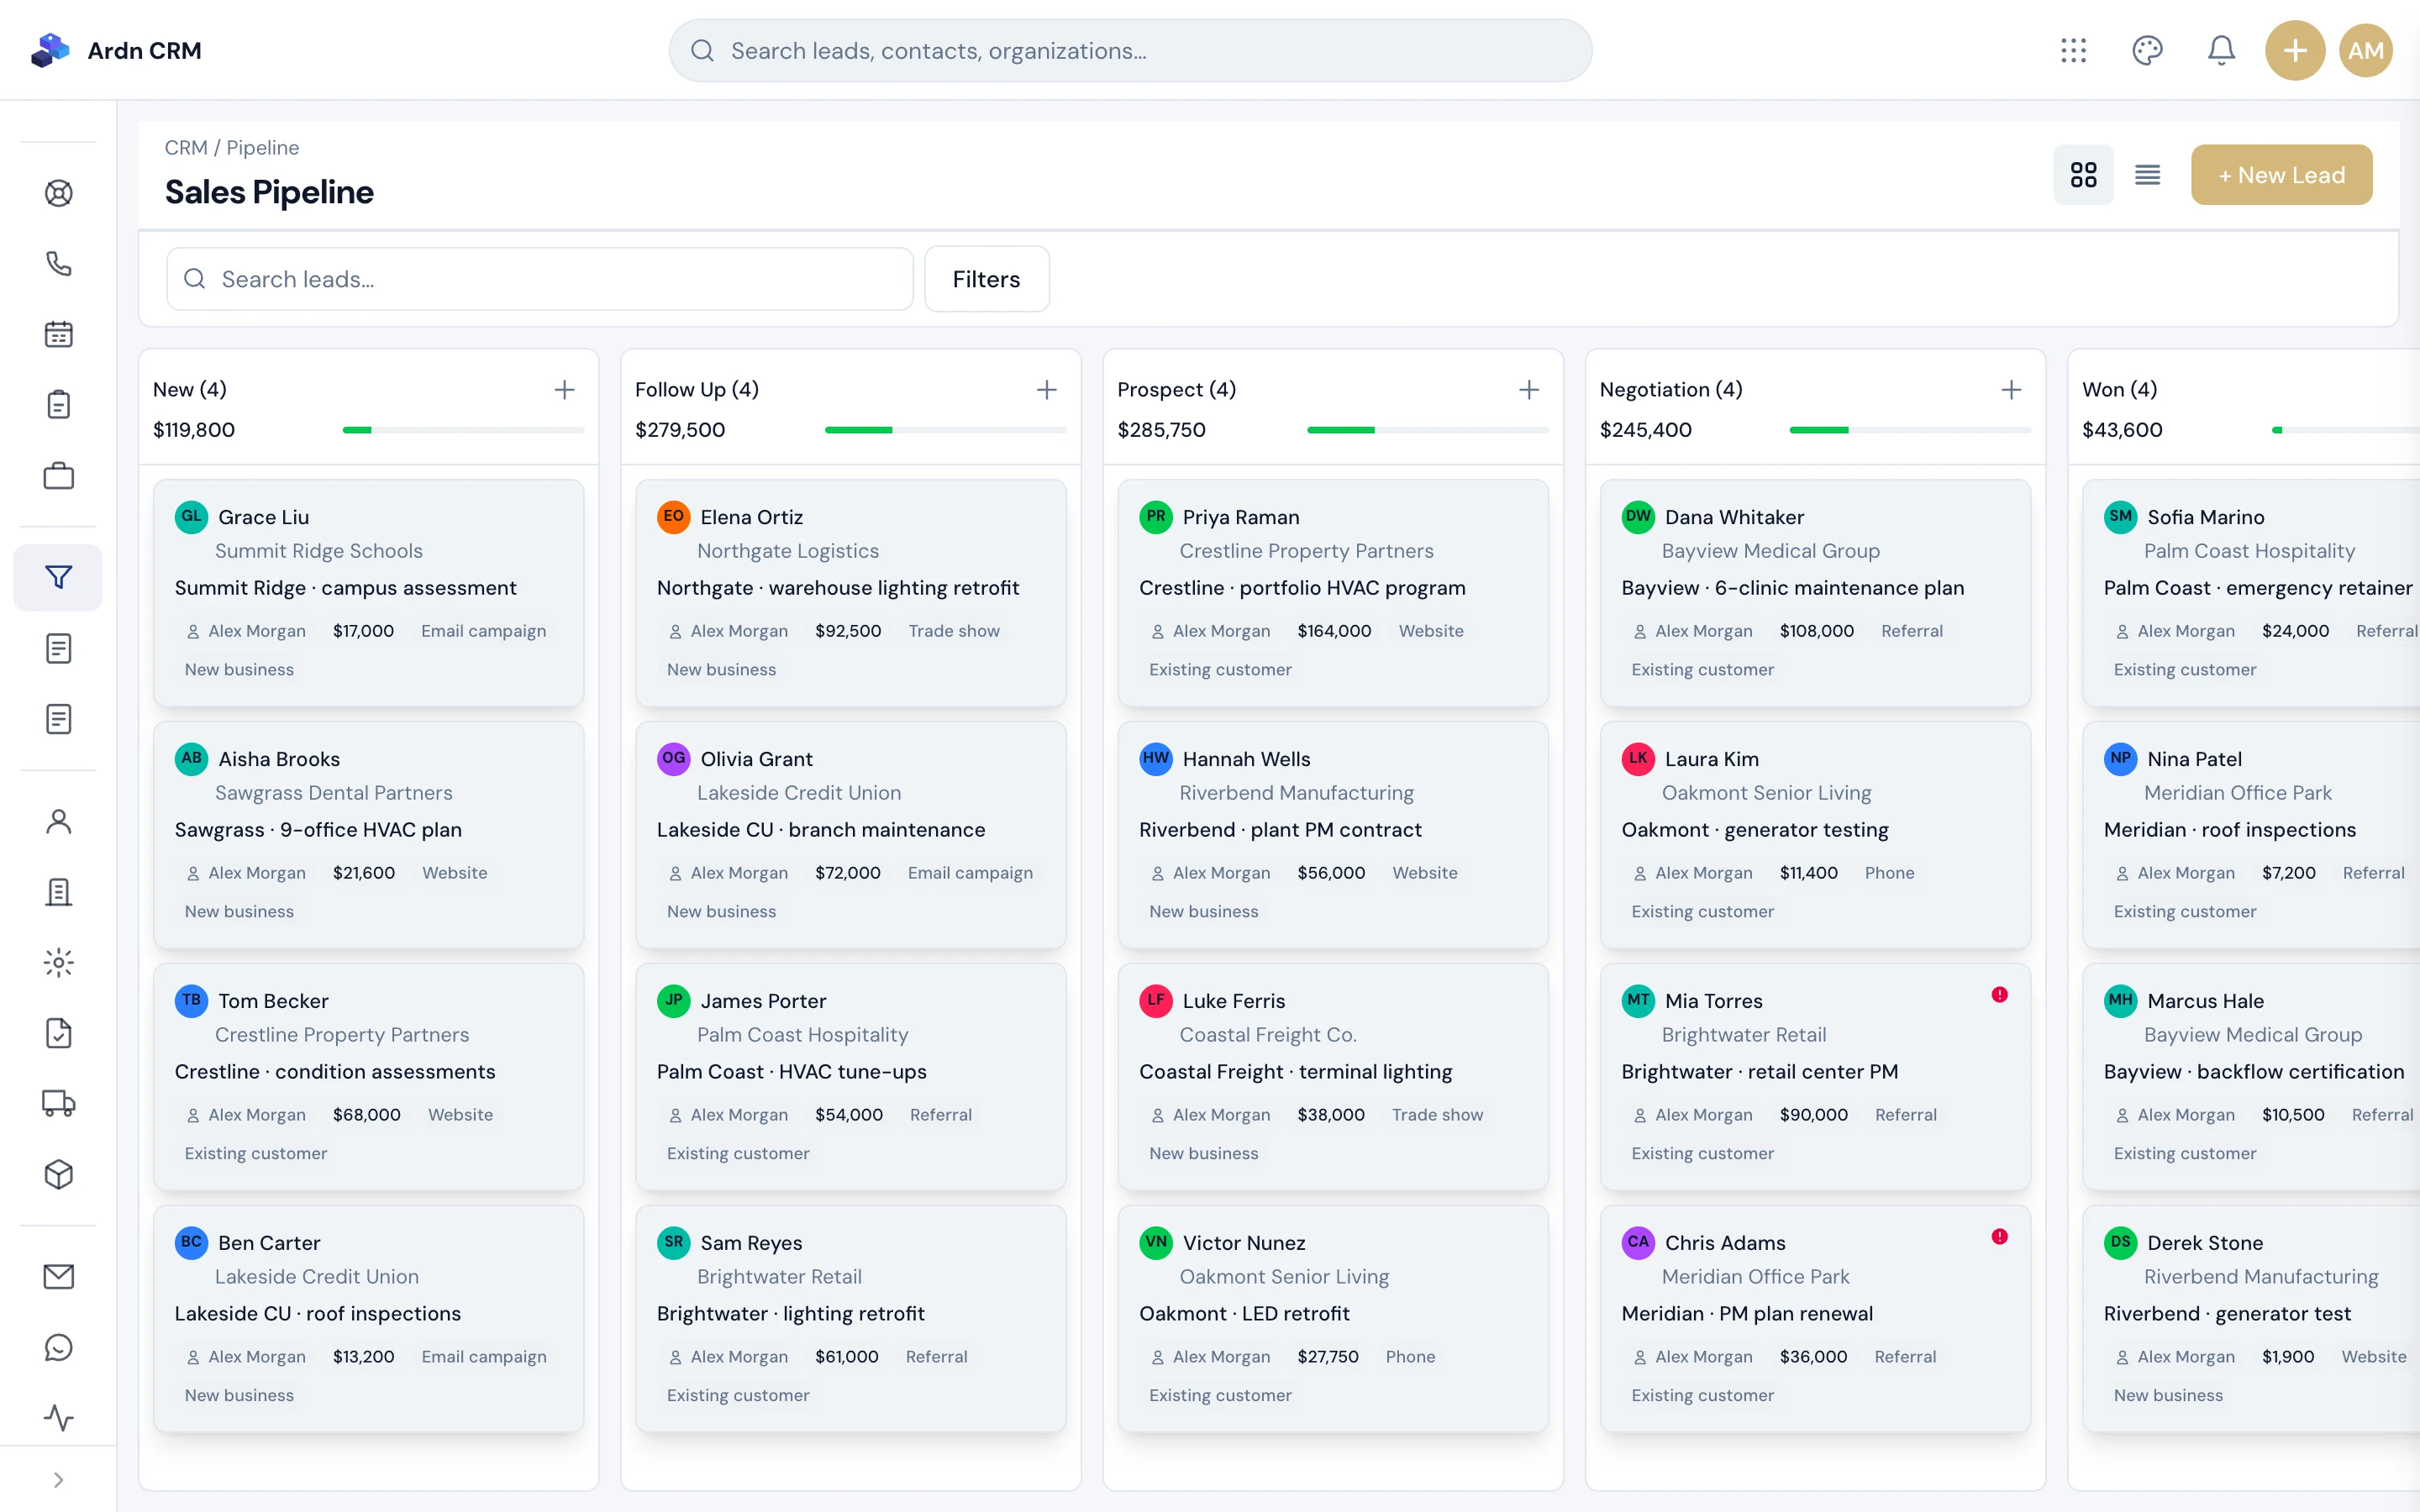Open the organizations building sidebar icon
Image resolution: width=2420 pixels, height=1512 pixels.
58,892
